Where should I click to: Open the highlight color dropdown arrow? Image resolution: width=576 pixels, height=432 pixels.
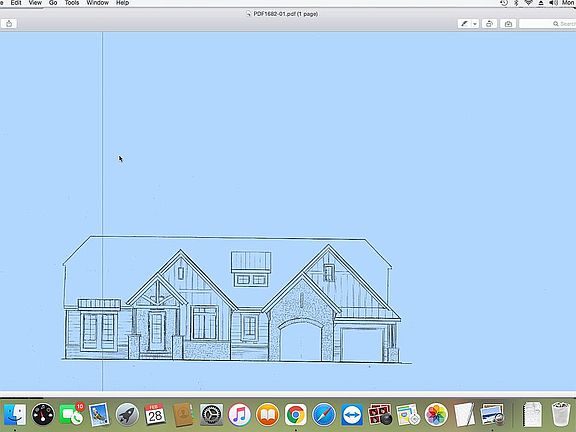475,24
